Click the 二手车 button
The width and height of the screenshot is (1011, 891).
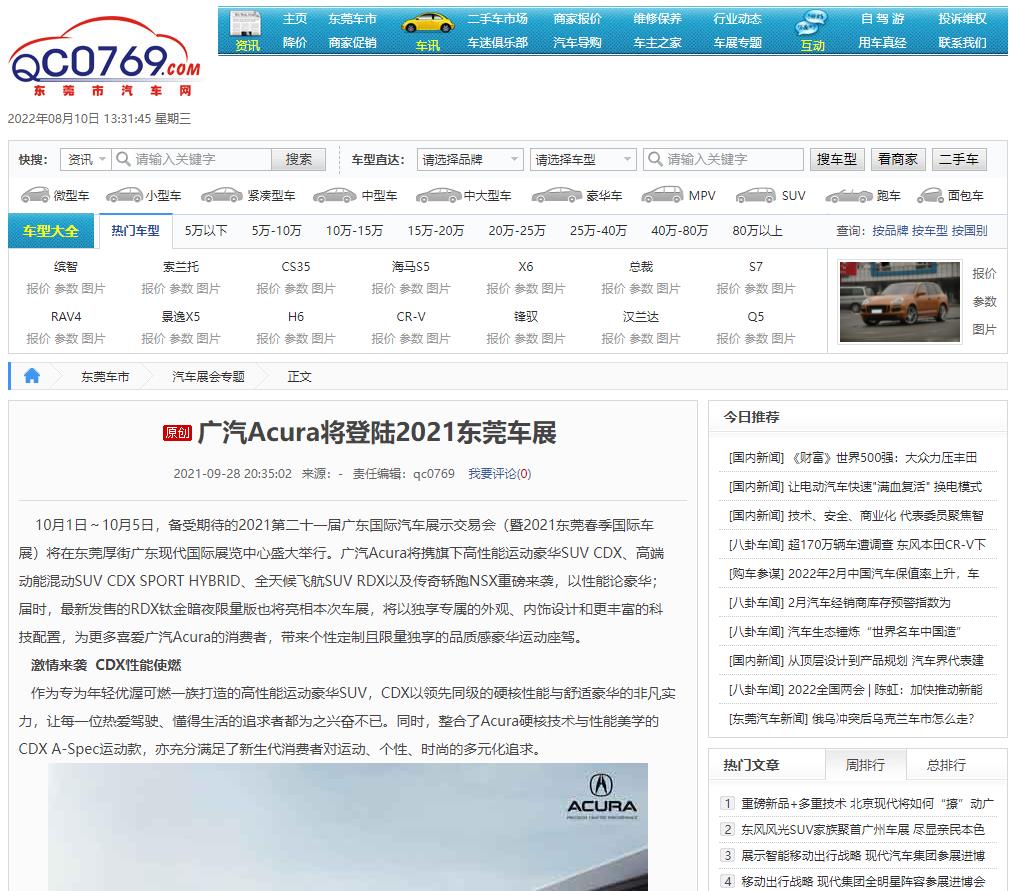[x=959, y=159]
